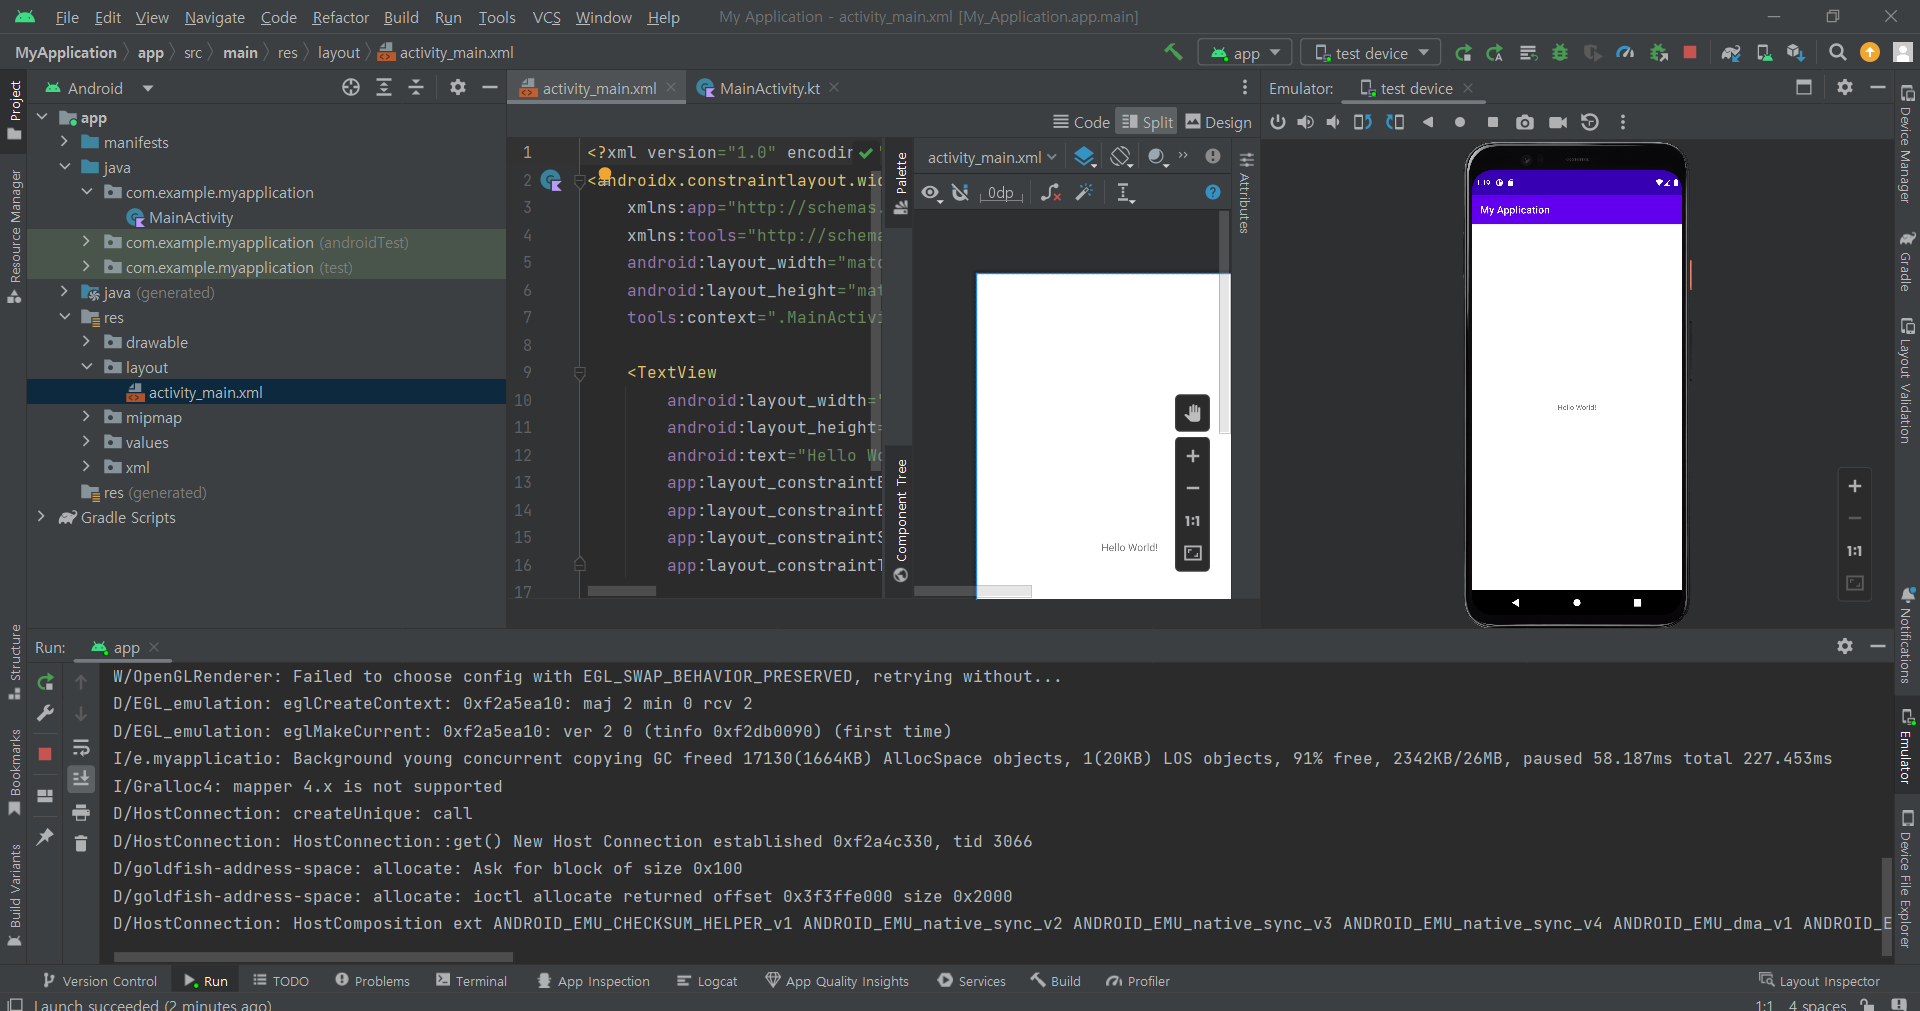Image resolution: width=1920 pixels, height=1011 pixels.
Task: Expand Gradle Scripts node
Action: (41, 517)
